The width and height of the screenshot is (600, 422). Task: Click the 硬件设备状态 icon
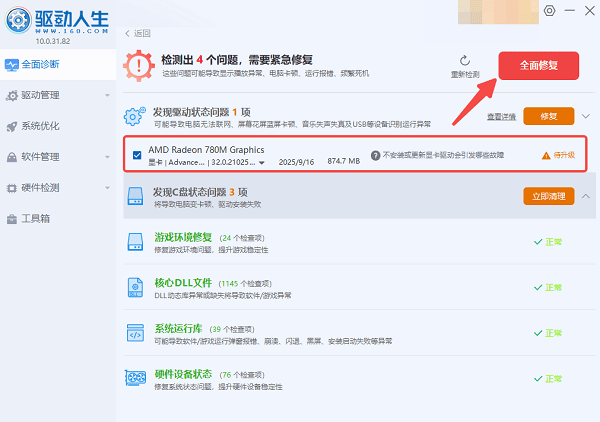pos(136,377)
